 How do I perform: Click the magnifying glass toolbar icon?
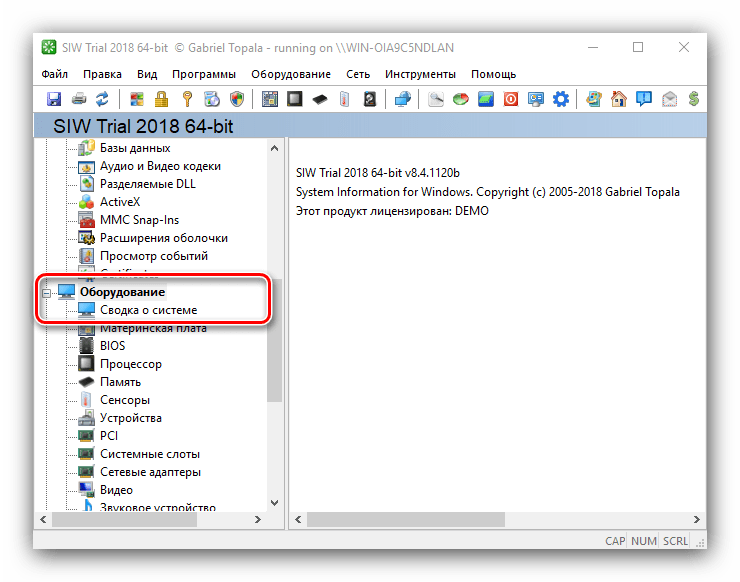point(436,99)
